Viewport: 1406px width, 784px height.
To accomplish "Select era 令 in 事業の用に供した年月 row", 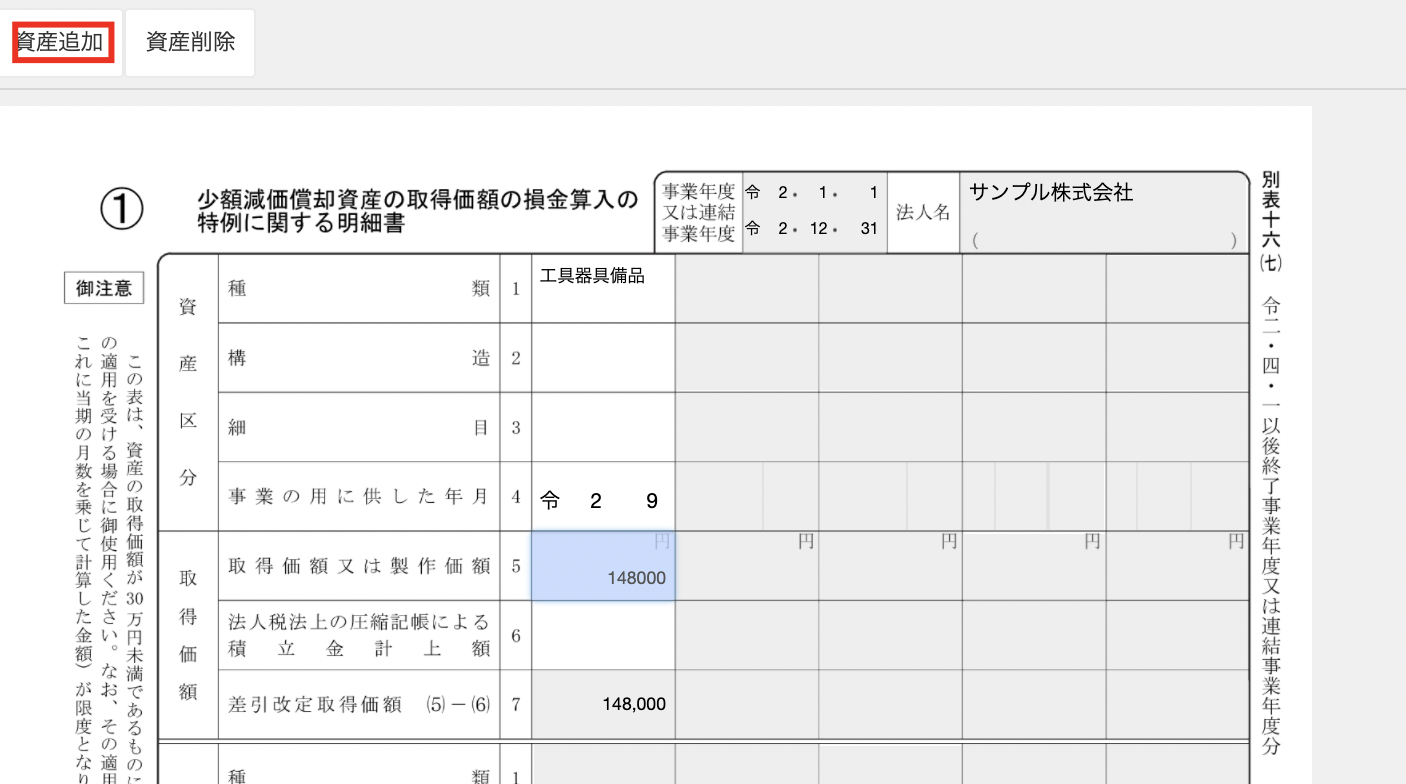I will click(550, 501).
